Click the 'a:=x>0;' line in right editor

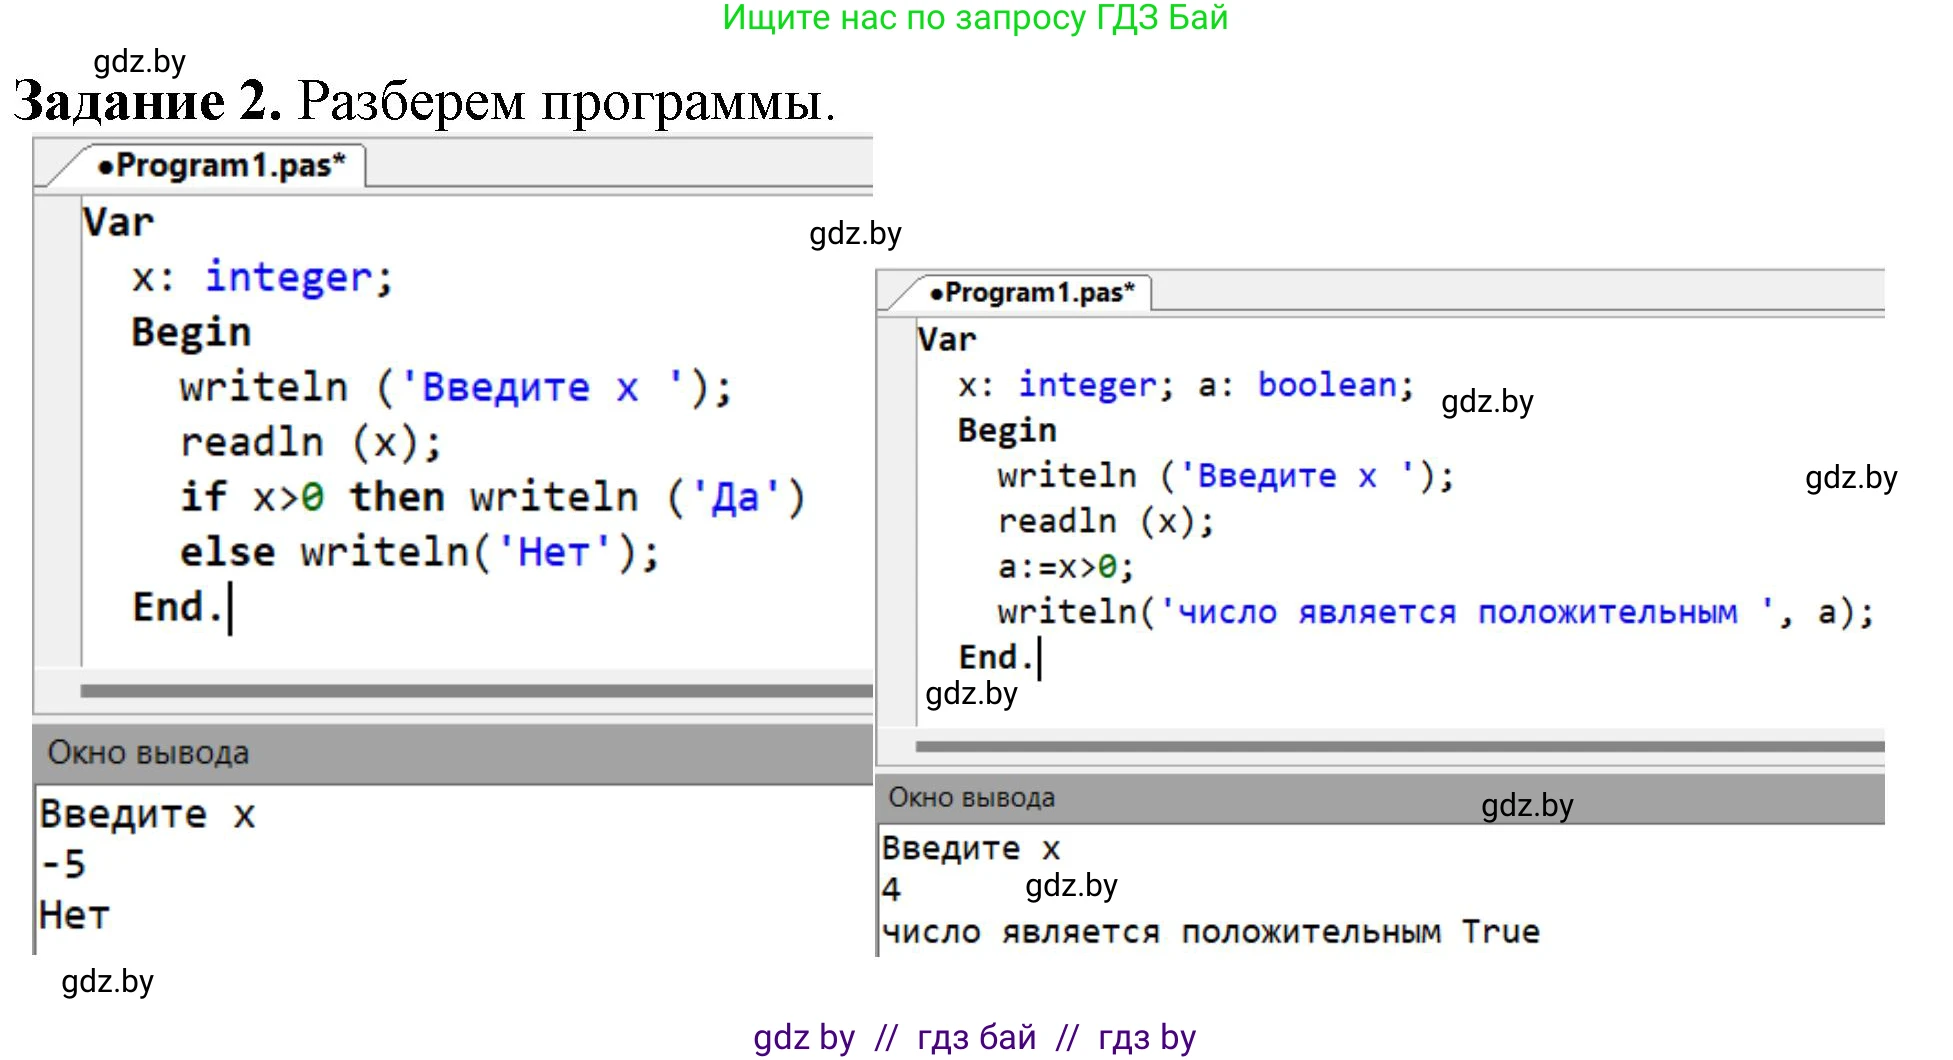tap(1065, 568)
